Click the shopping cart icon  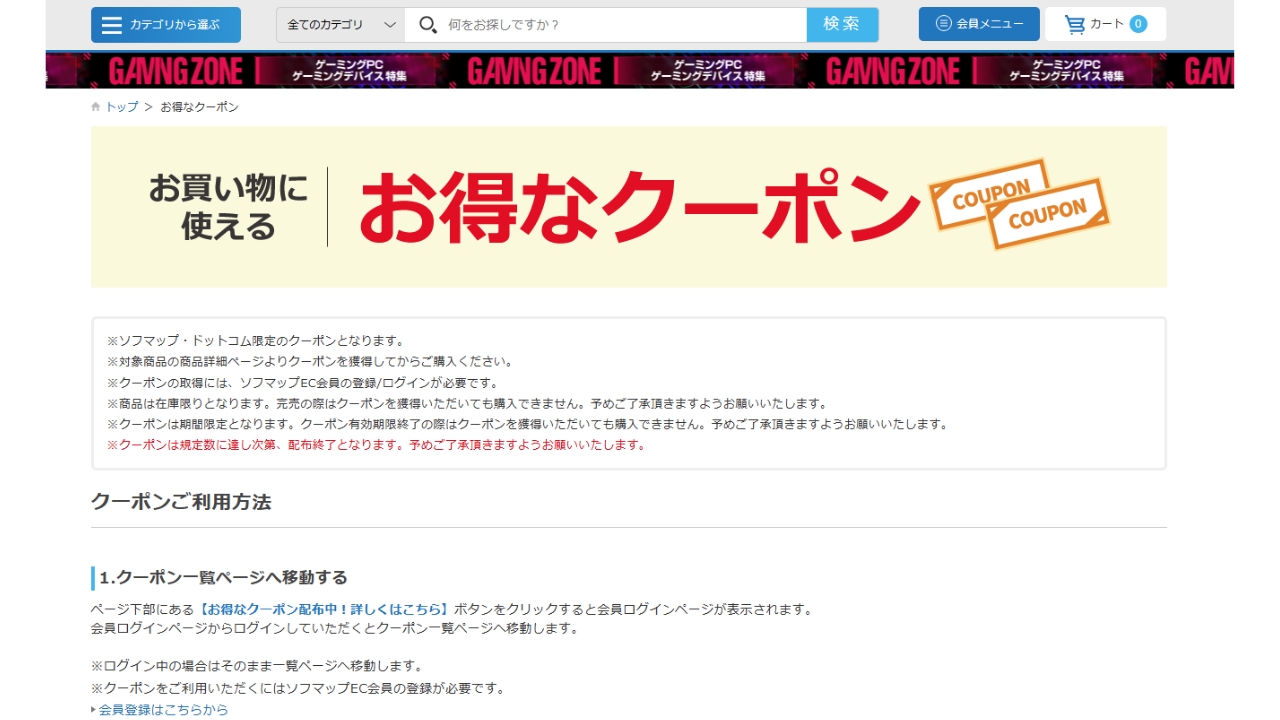[x=1074, y=24]
